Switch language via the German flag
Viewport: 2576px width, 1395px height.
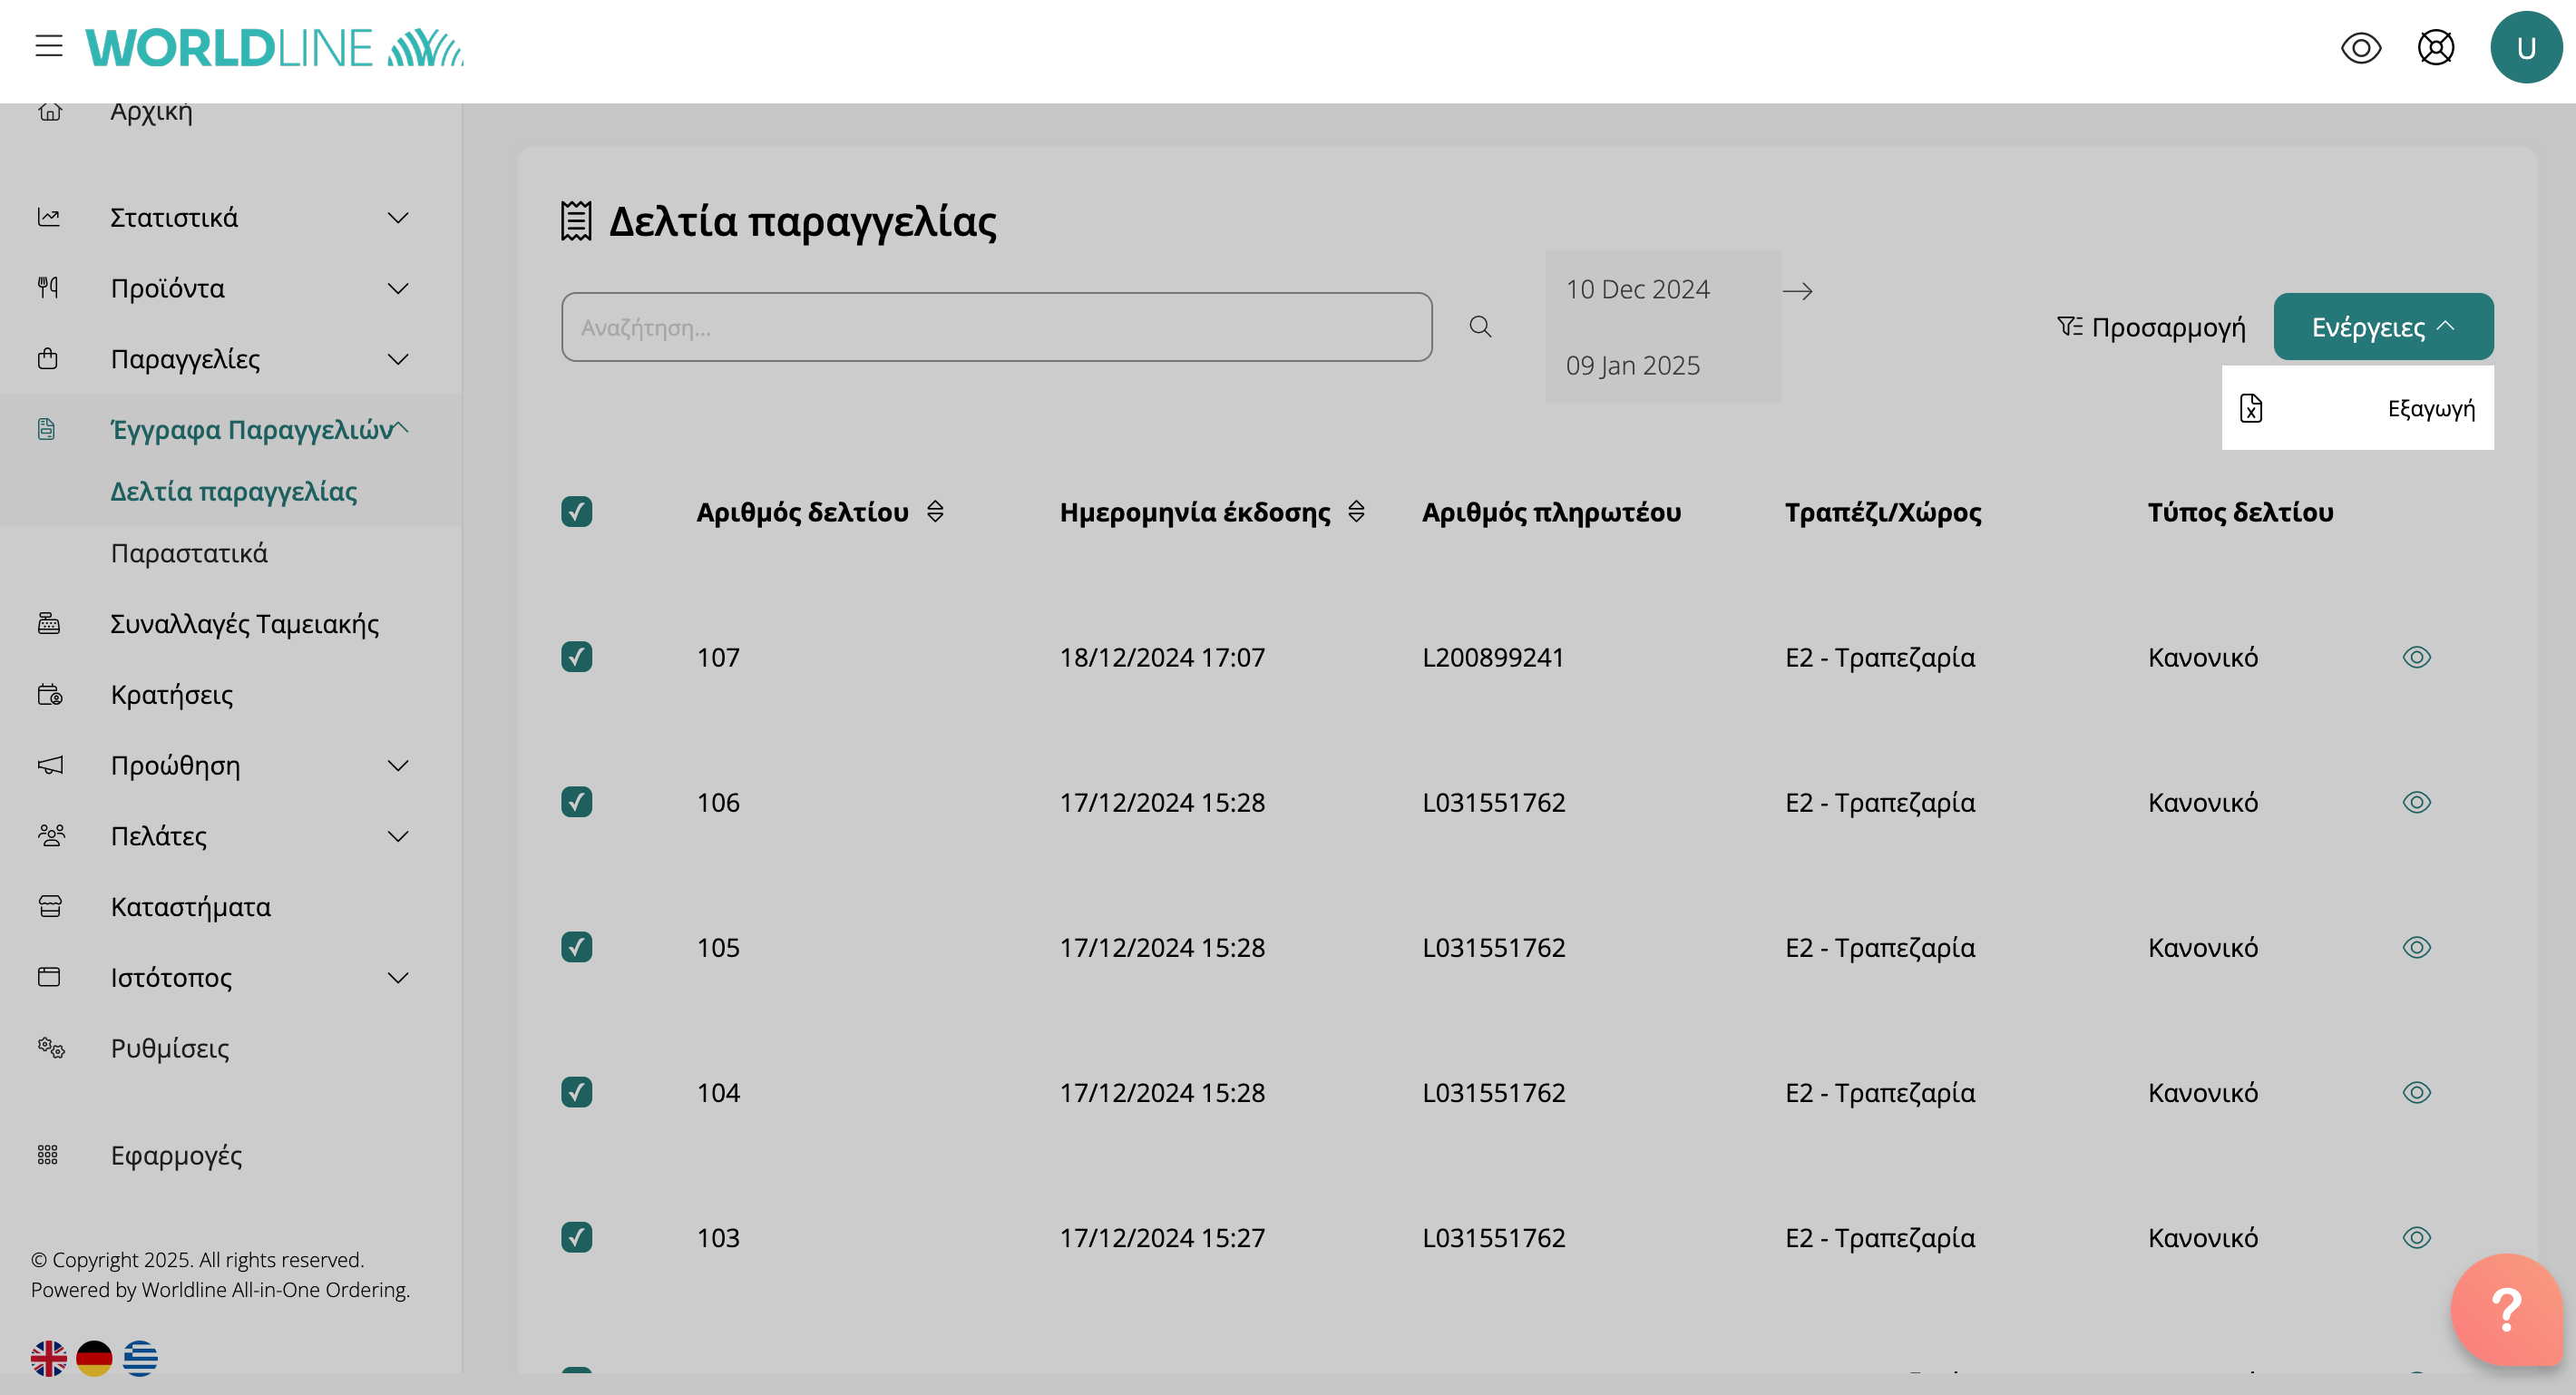tap(94, 1358)
